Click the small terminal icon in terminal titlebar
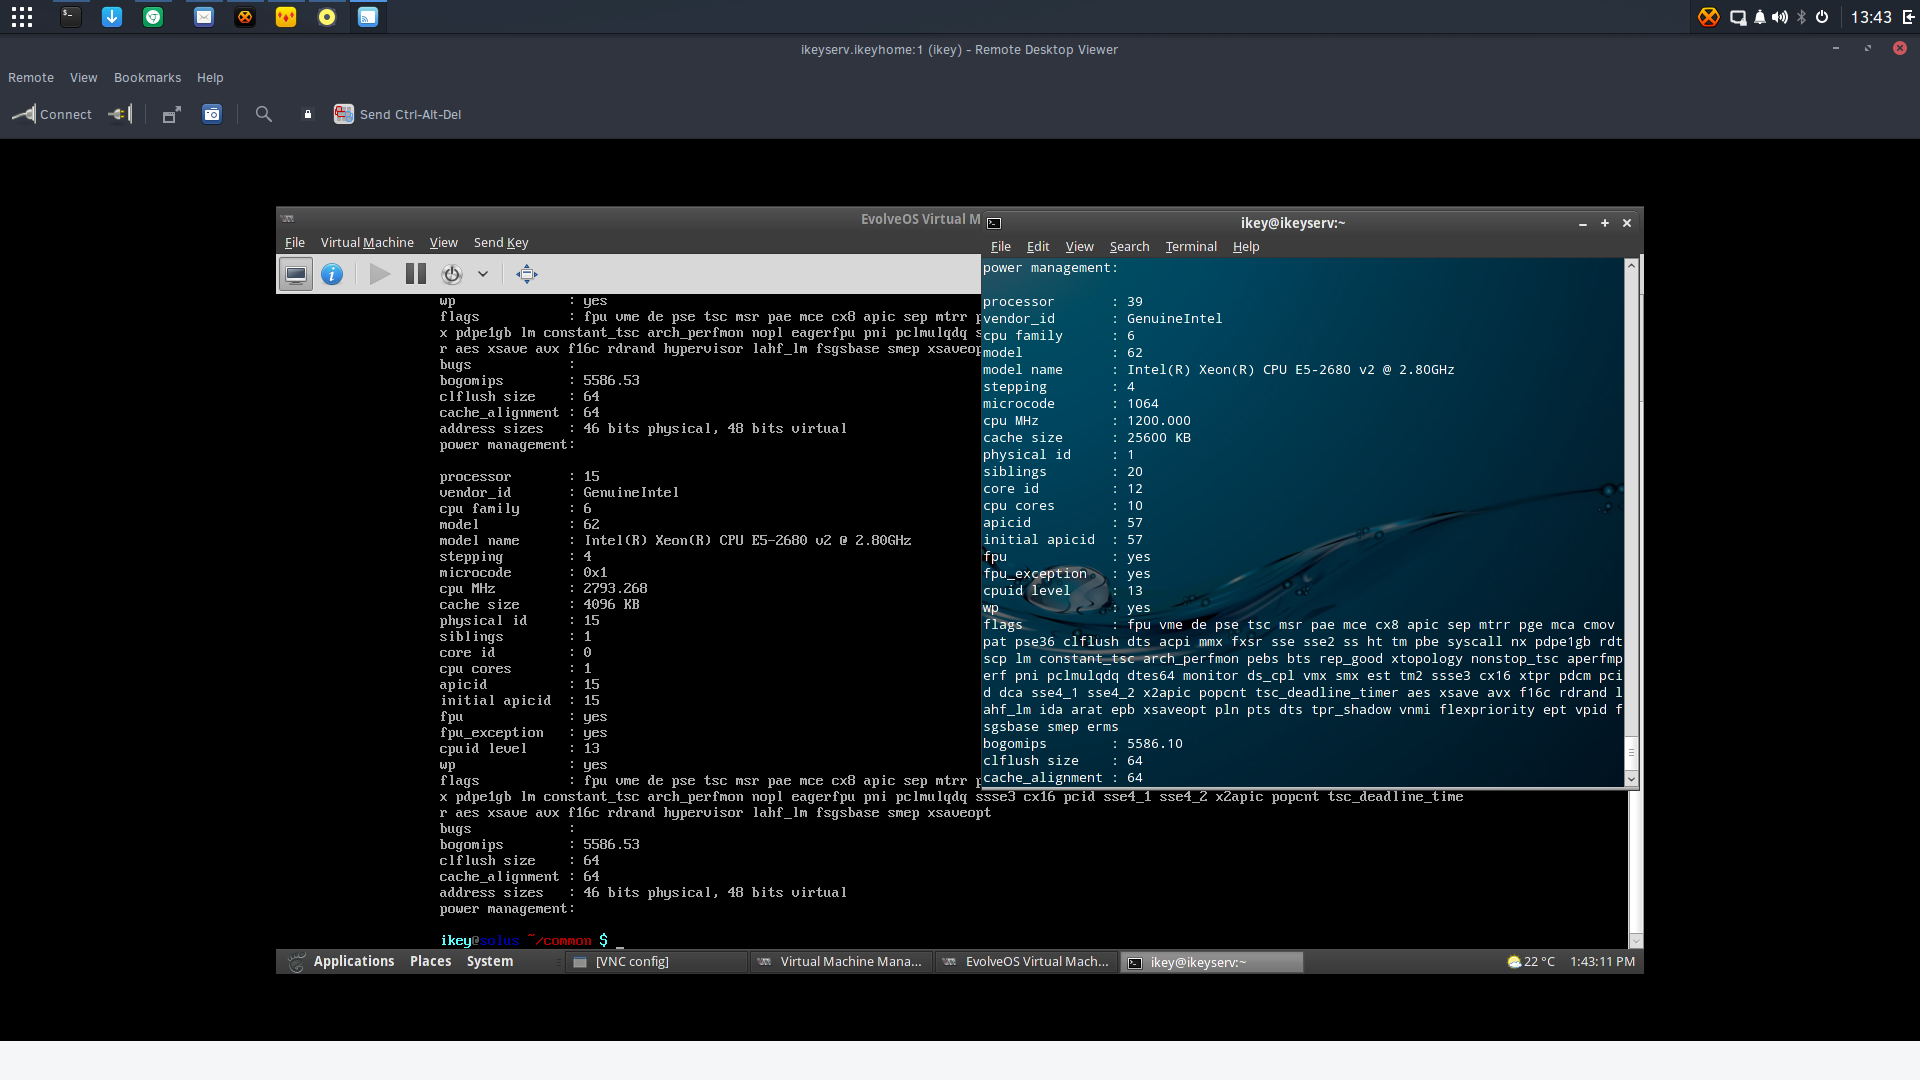Screen dimensions: 1920x1080 (994, 223)
